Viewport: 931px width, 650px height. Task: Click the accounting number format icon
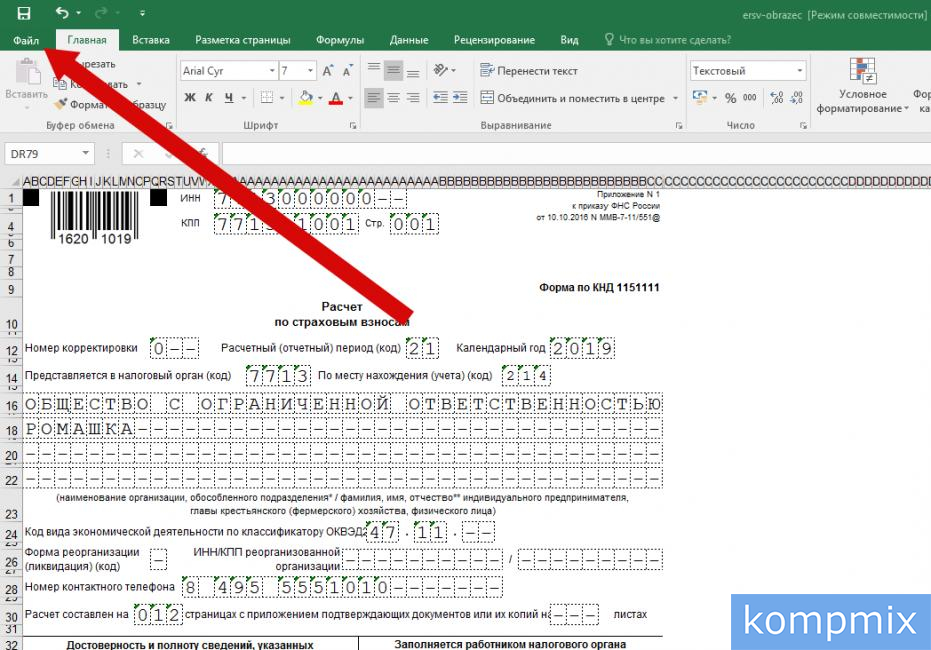(x=700, y=97)
